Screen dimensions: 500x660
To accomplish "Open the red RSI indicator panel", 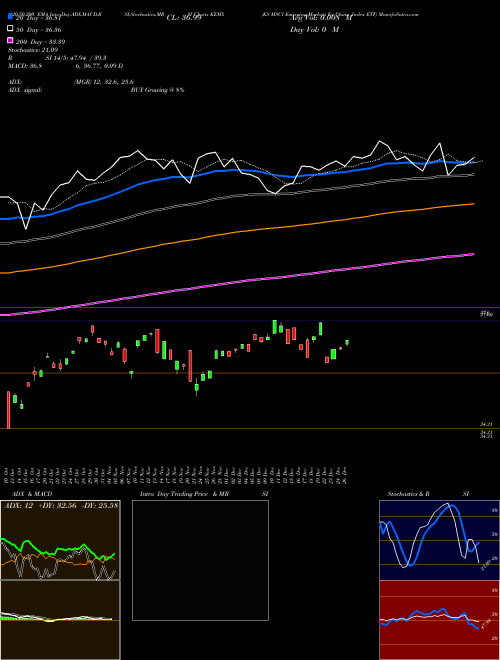I will [439, 620].
